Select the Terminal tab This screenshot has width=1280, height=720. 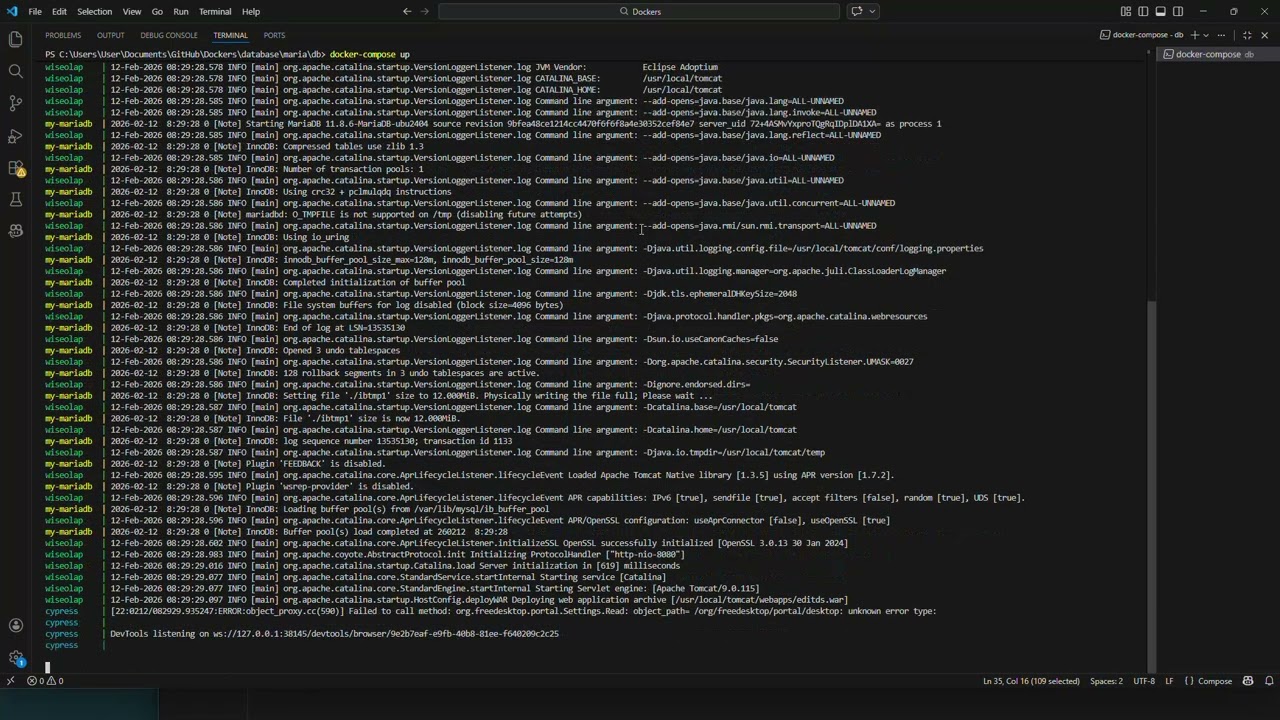coord(230,35)
